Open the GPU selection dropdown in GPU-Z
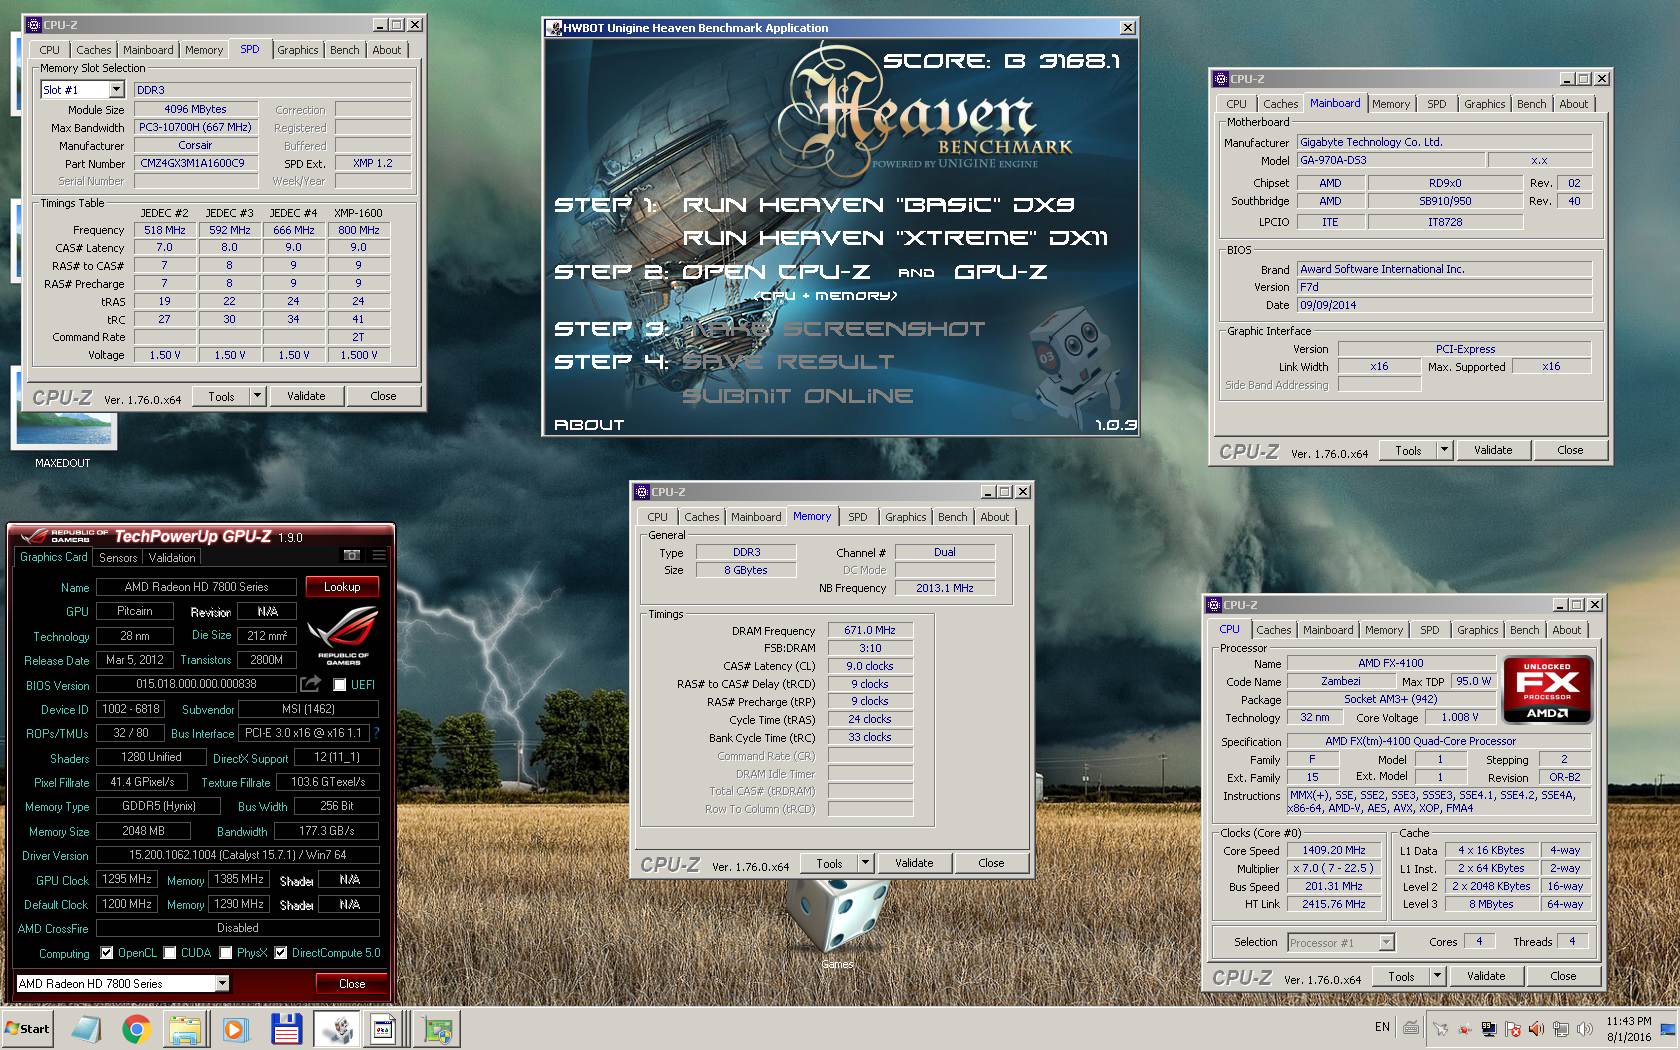 222,983
